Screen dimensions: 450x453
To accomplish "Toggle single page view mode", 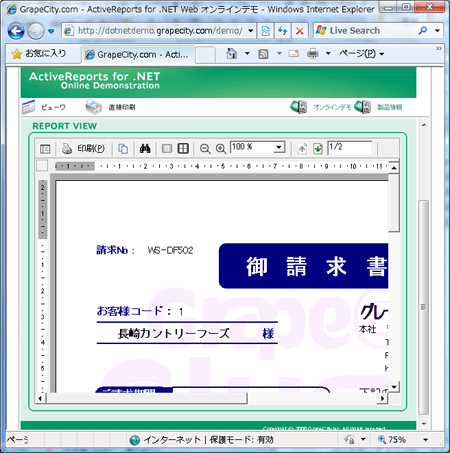I will pos(167,148).
